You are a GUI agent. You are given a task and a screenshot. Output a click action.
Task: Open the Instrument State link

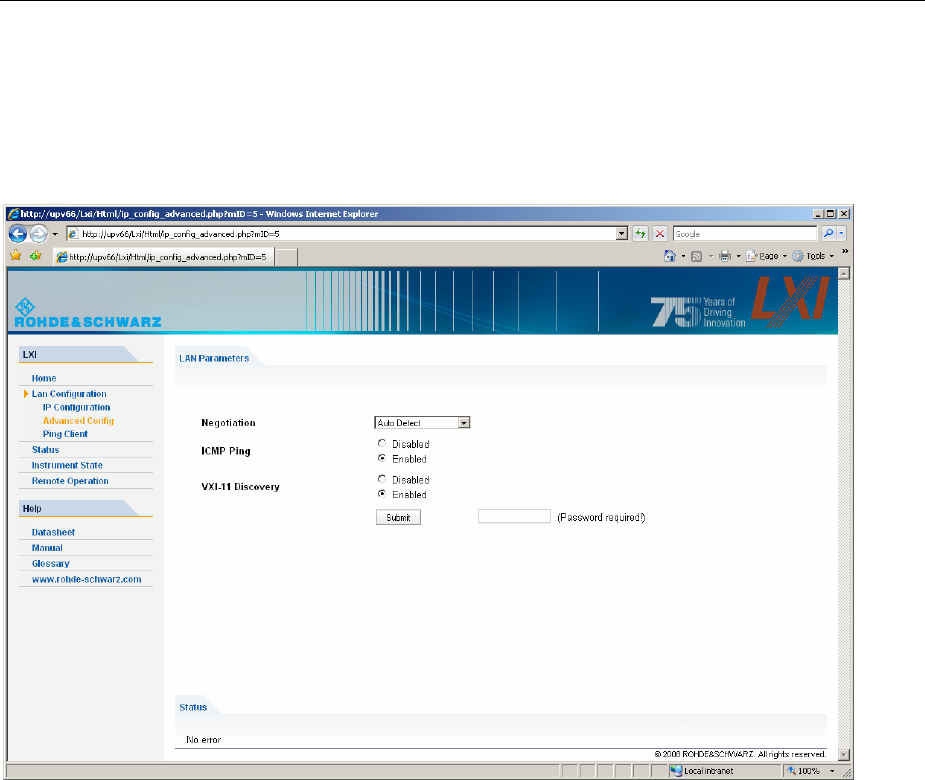tap(67, 465)
